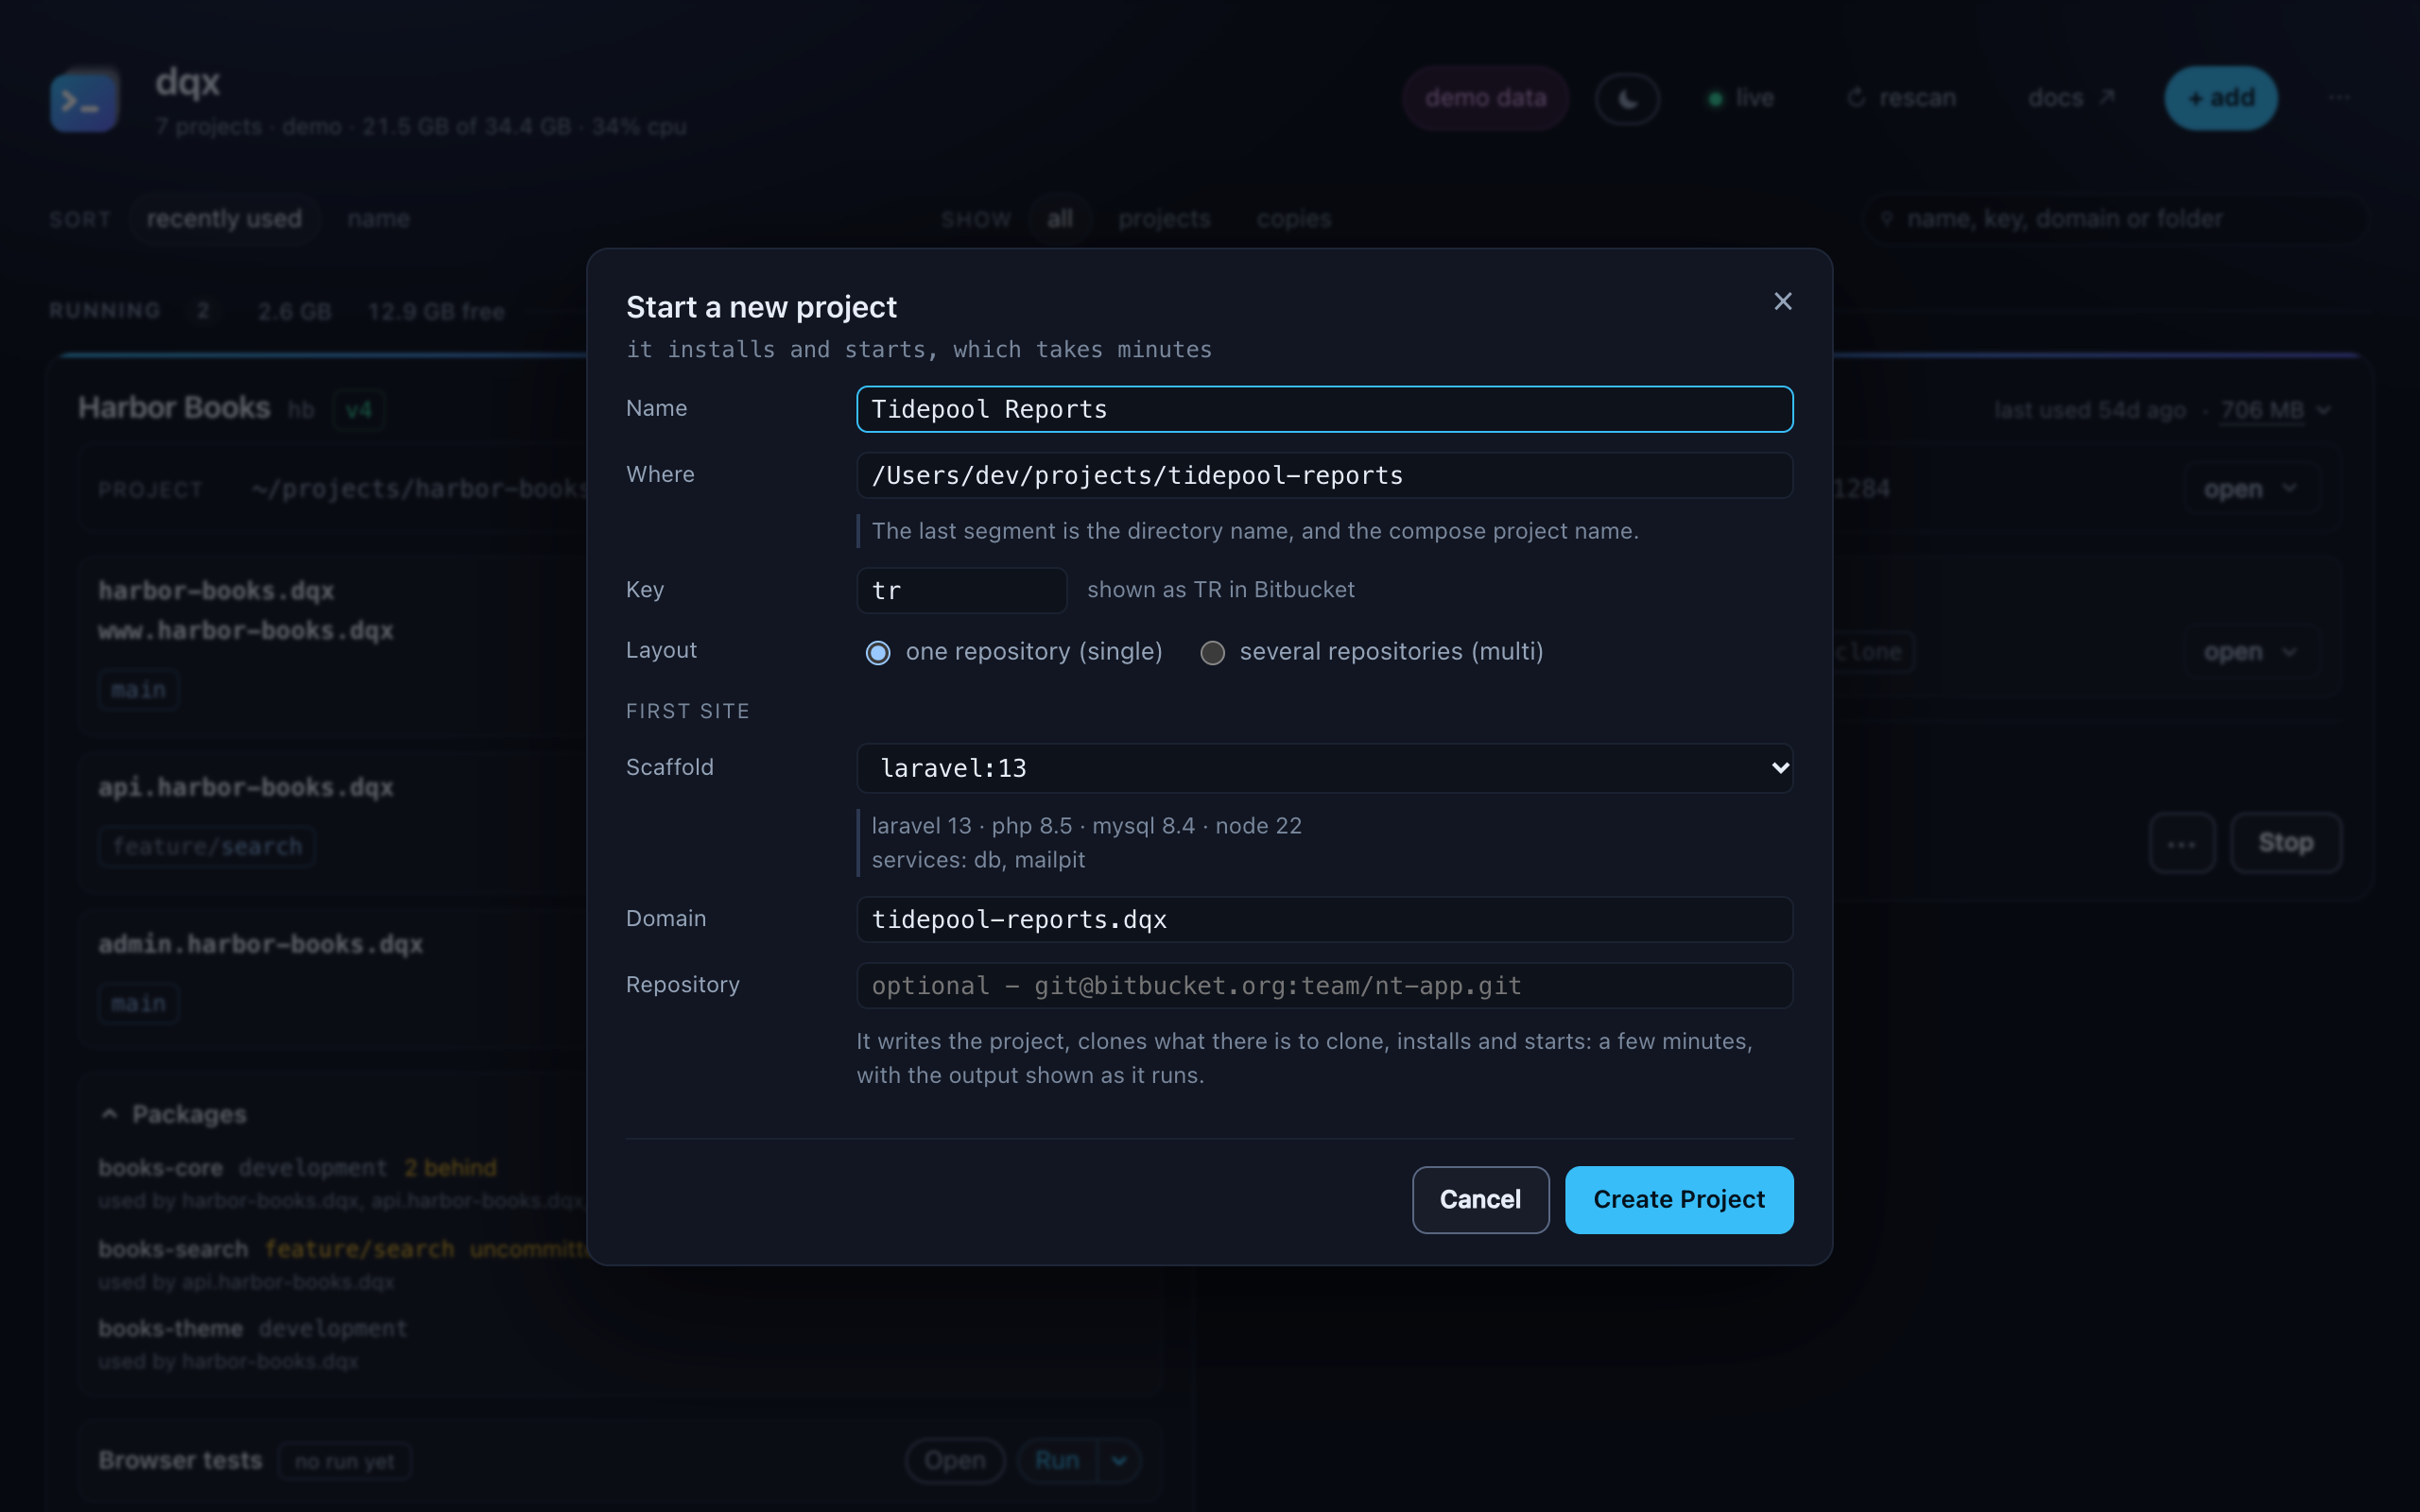Image resolution: width=2420 pixels, height=1512 pixels.
Task: Click the v4 version badge
Action: pos(358,410)
